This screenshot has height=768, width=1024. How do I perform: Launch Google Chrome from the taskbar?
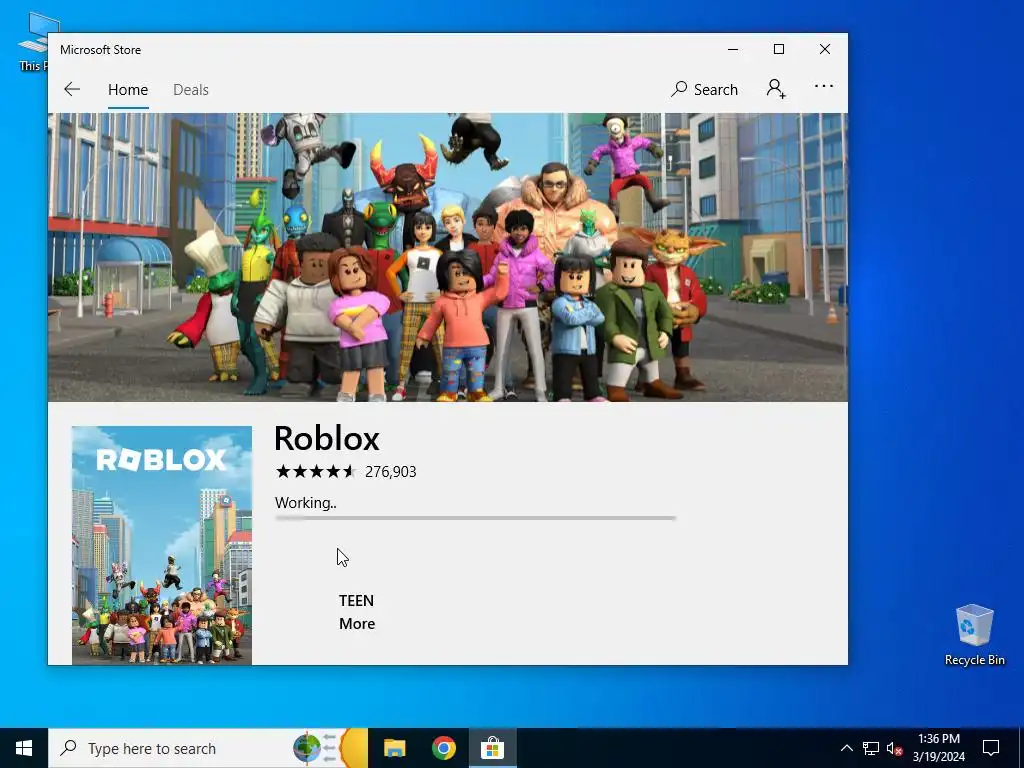443,748
